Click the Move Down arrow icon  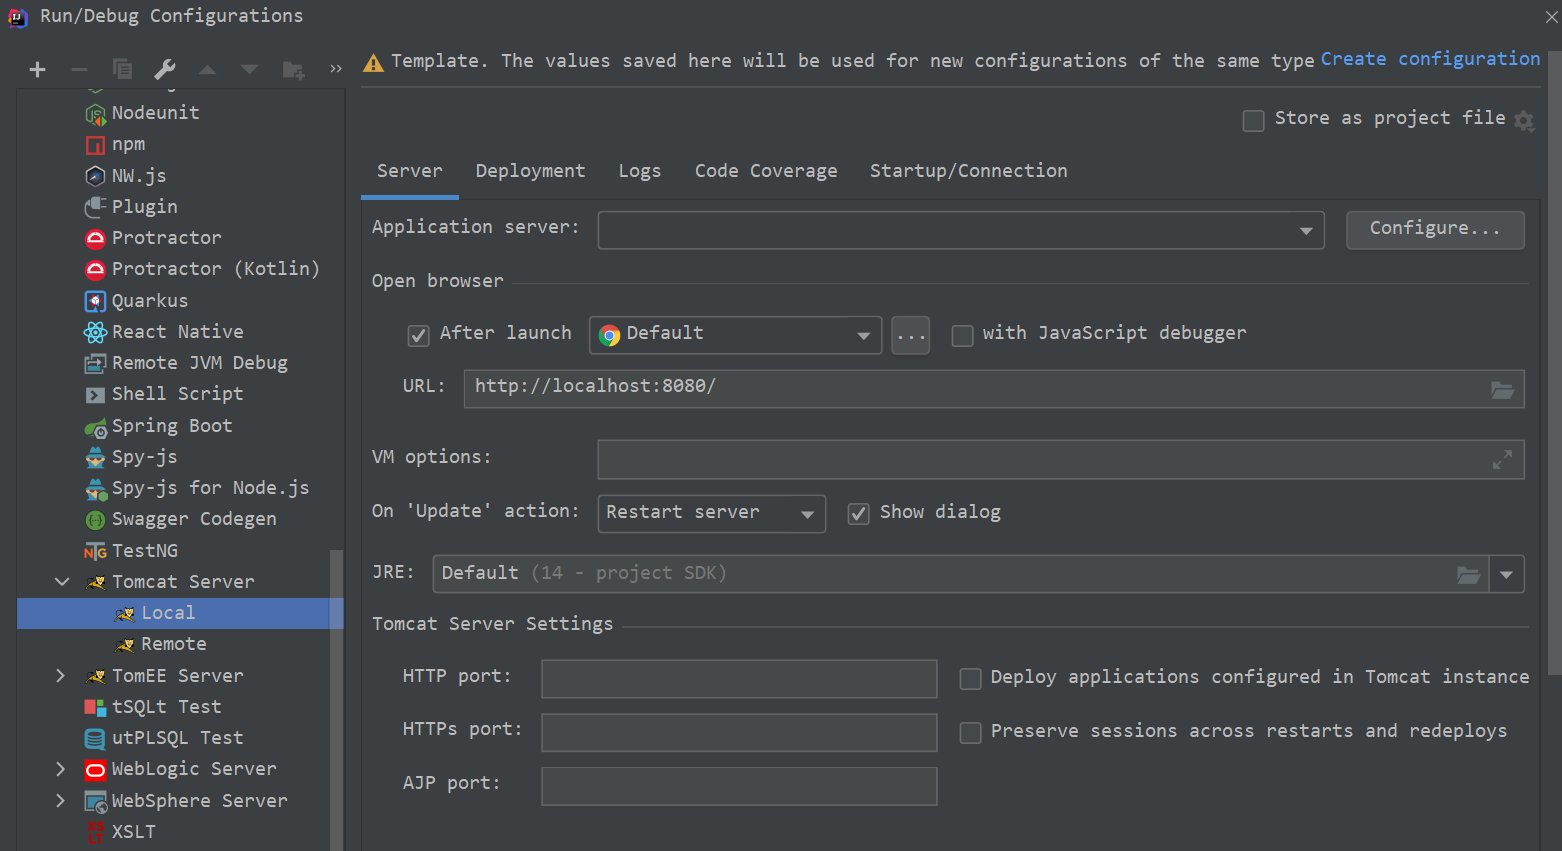249,69
